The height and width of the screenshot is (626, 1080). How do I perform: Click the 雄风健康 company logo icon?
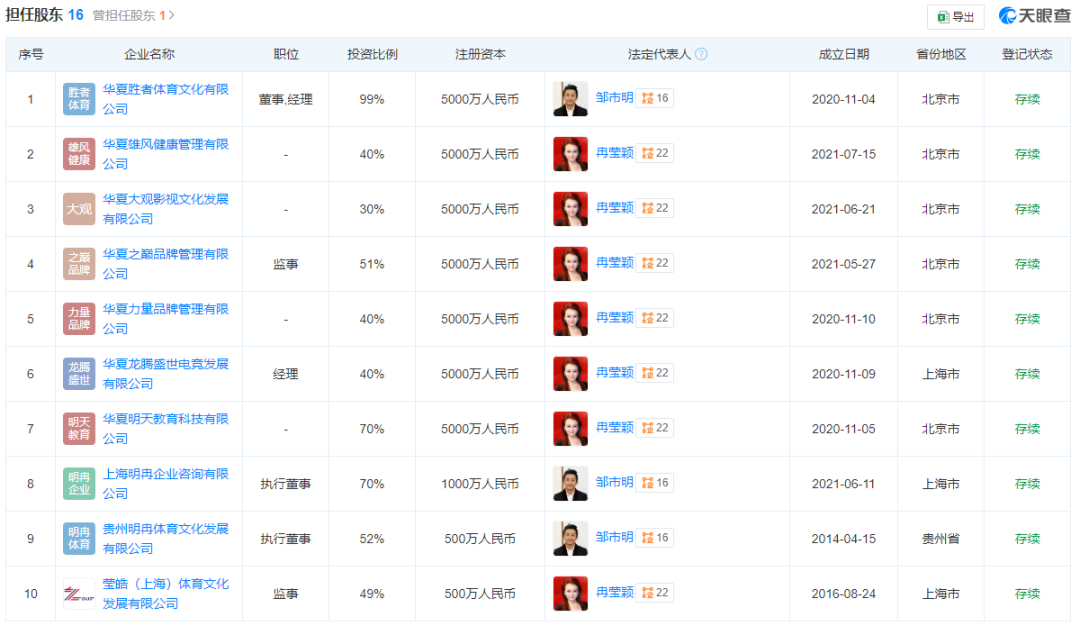79,154
